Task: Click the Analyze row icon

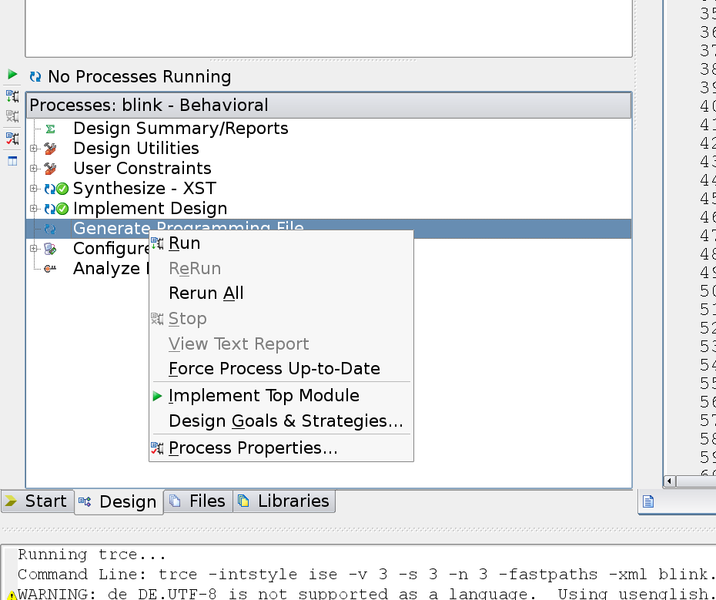Action: click(50, 268)
